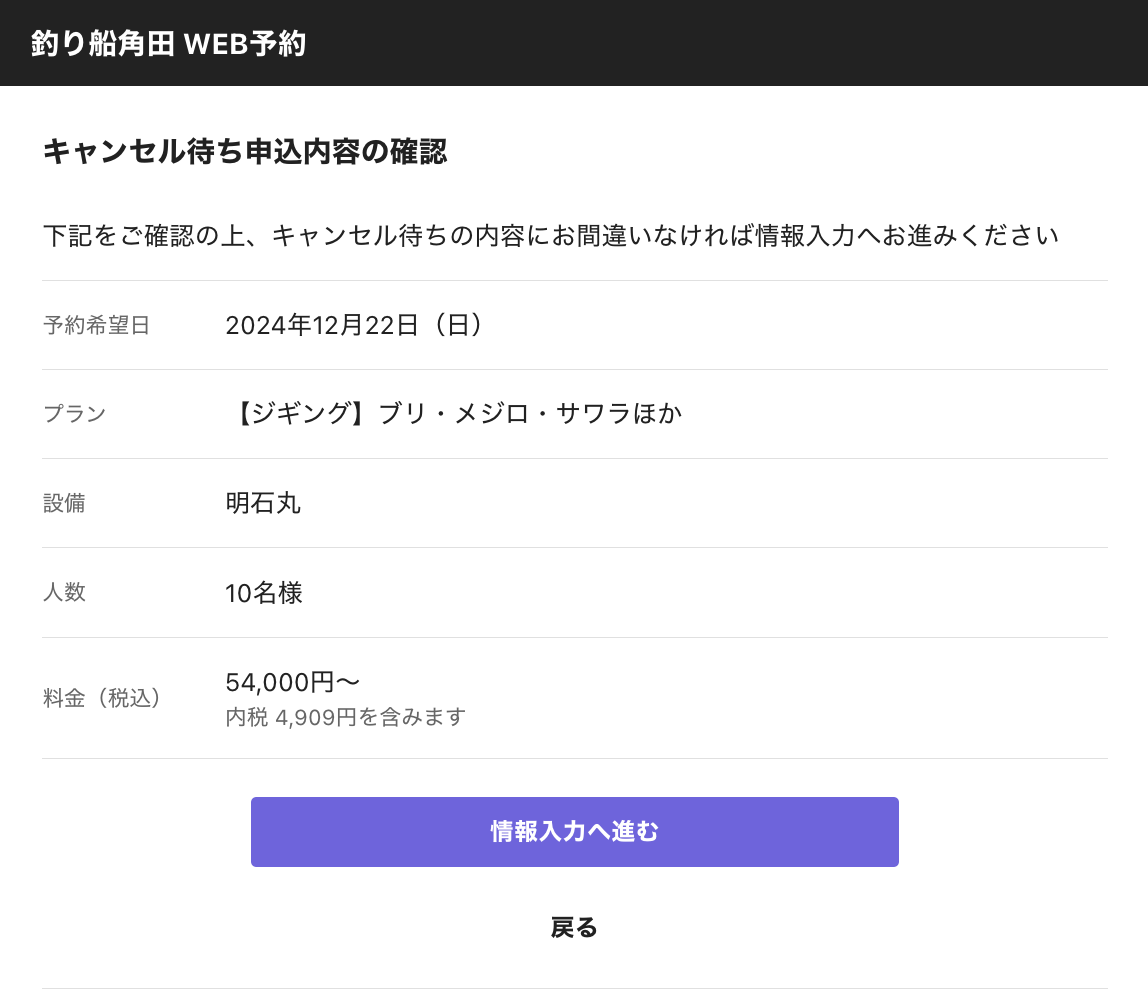Click the instruction sentence starting with 下記をご確認の上

coord(550,236)
